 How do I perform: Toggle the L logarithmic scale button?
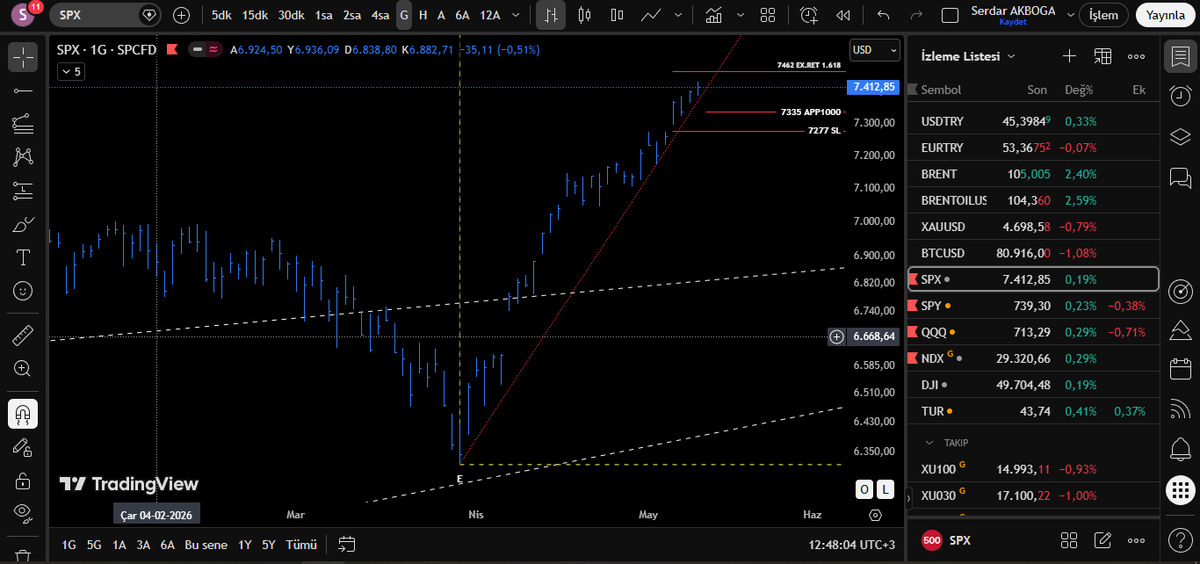pos(886,489)
